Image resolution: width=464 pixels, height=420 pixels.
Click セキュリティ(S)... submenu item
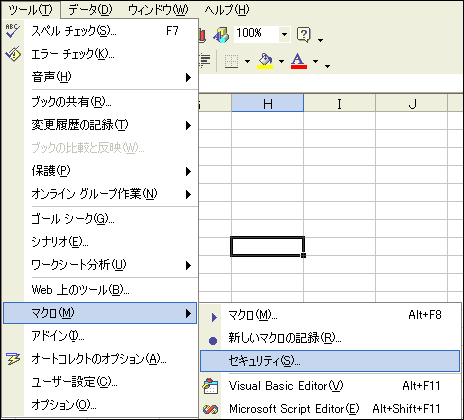(330, 361)
